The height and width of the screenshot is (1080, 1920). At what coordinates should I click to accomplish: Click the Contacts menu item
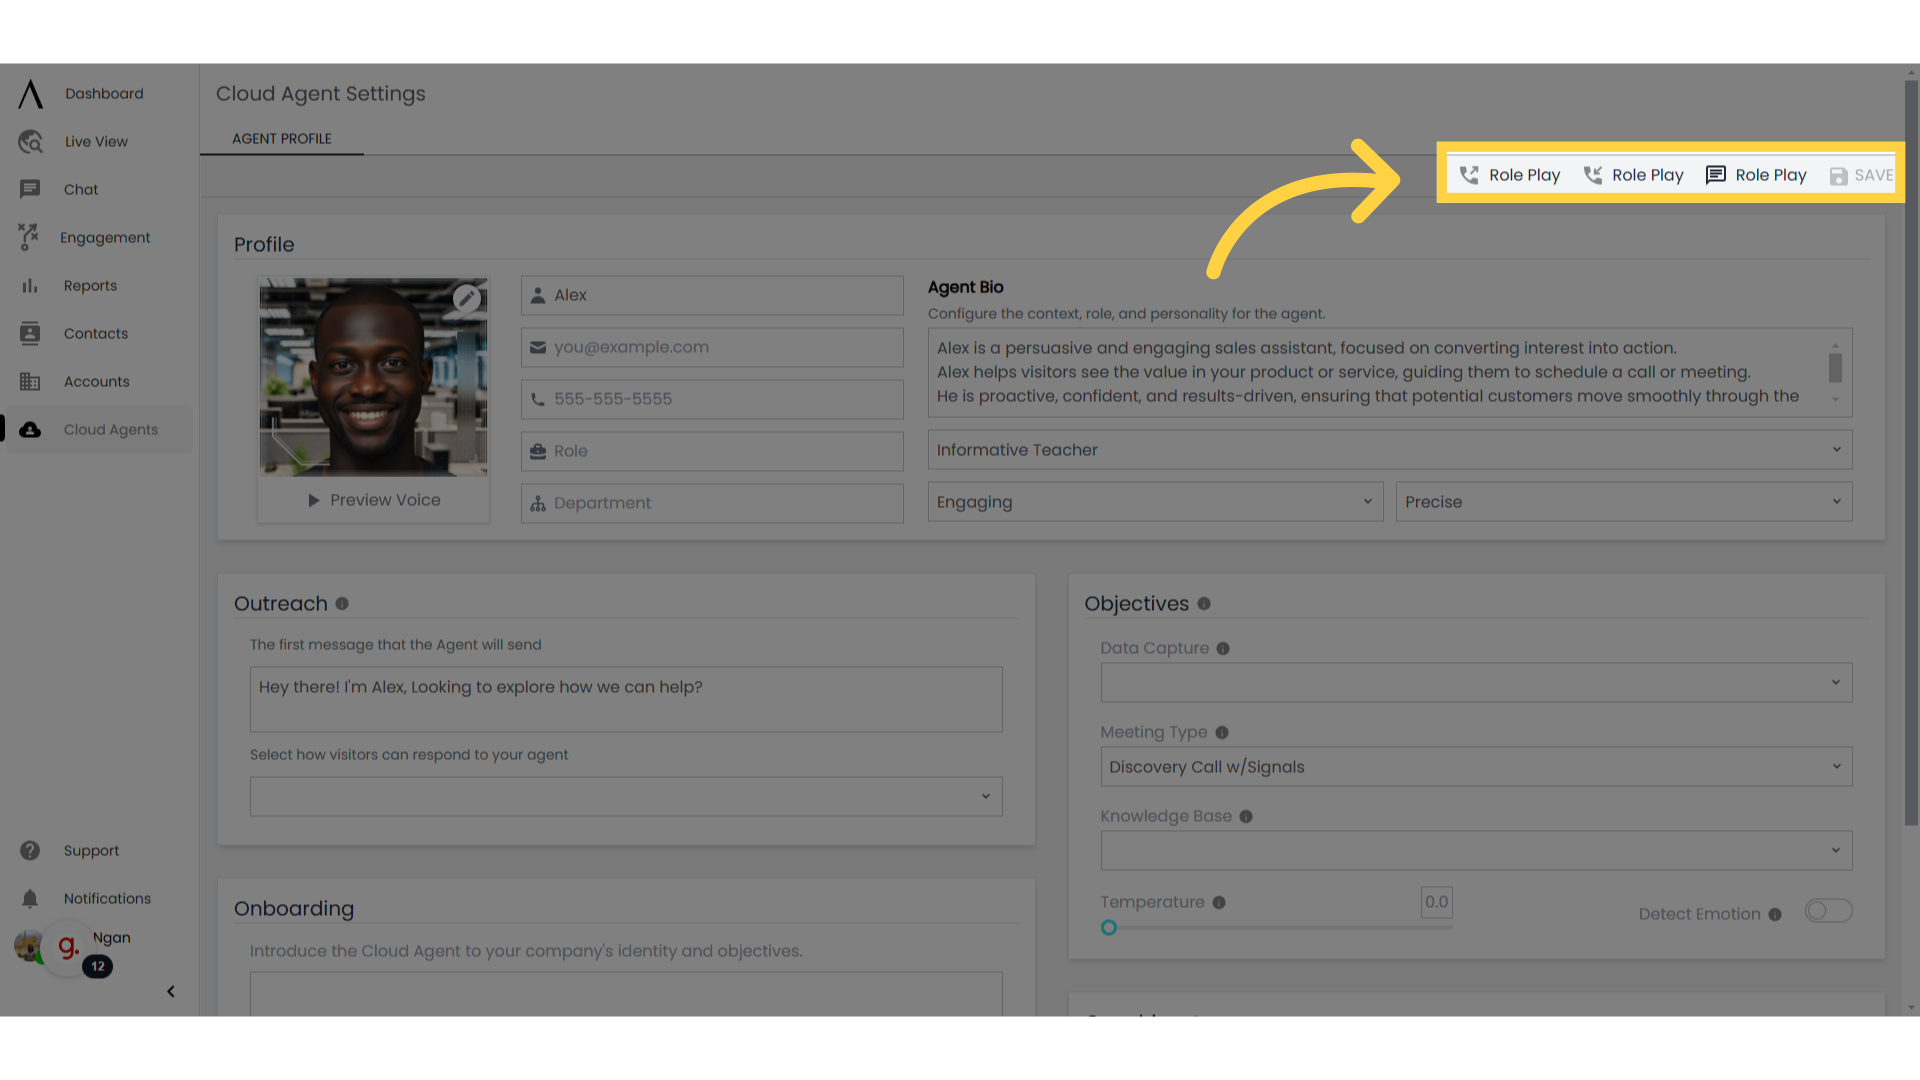[x=95, y=332]
